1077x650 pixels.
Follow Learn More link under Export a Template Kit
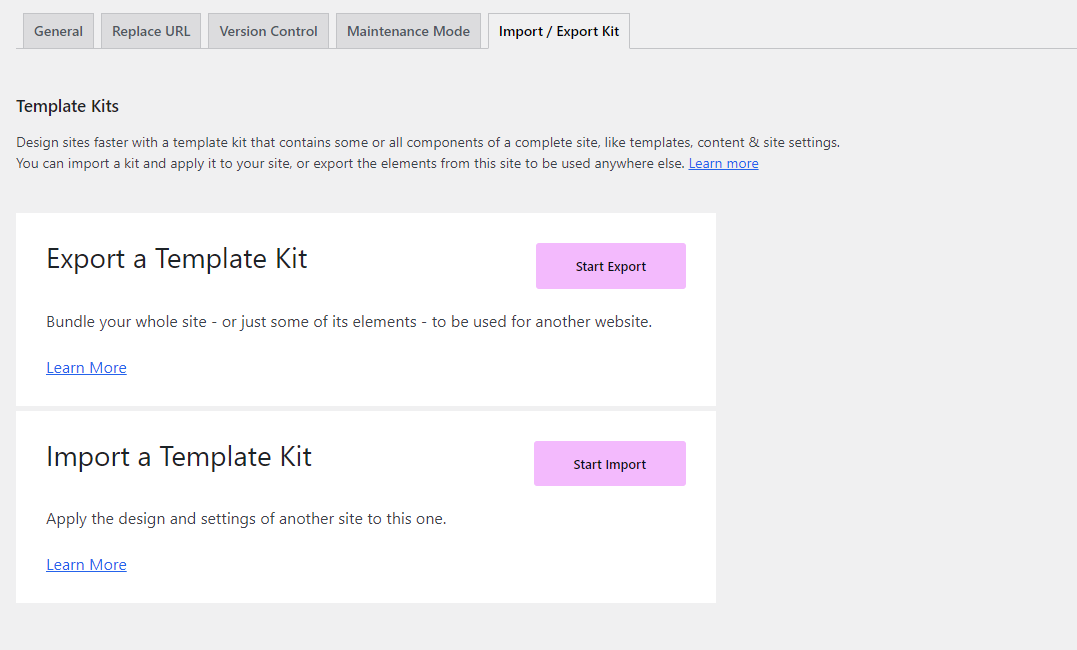(x=86, y=367)
